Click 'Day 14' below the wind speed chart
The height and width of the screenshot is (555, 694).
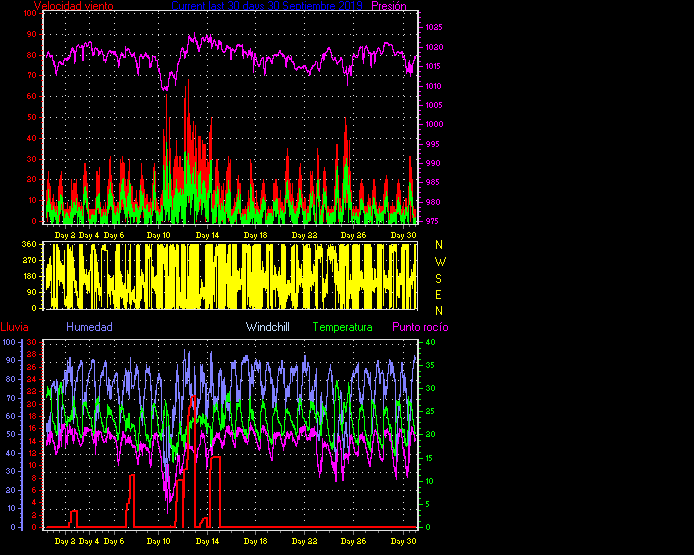click(x=208, y=235)
